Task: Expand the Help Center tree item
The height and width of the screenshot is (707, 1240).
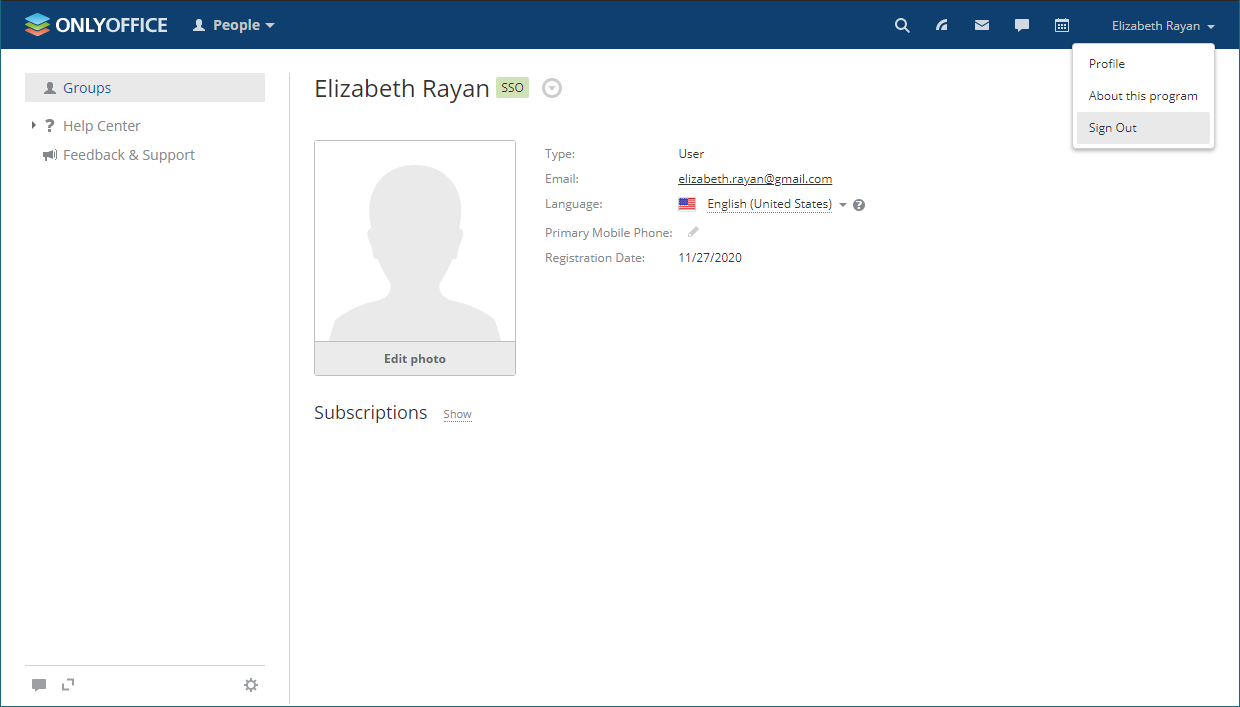Action: [32, 125]
